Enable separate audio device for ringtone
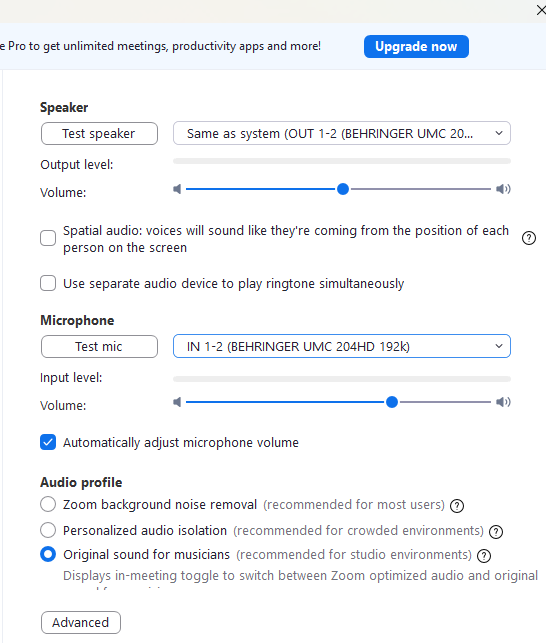The width and height of the screenshot is (546, 643). pos(48,283)
